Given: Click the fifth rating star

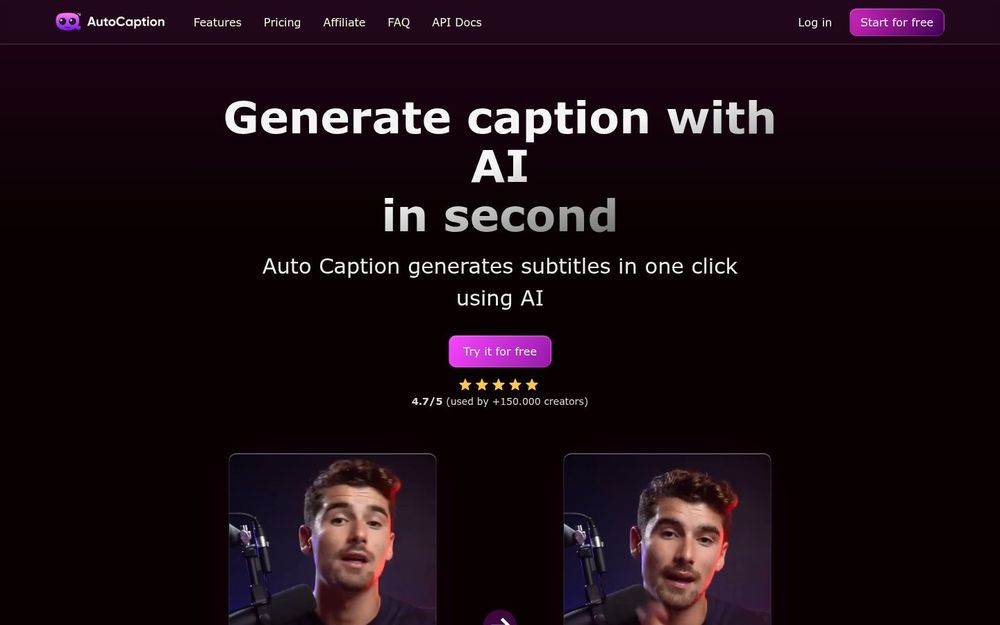Looking at the screenshot, I should point(532,385).
